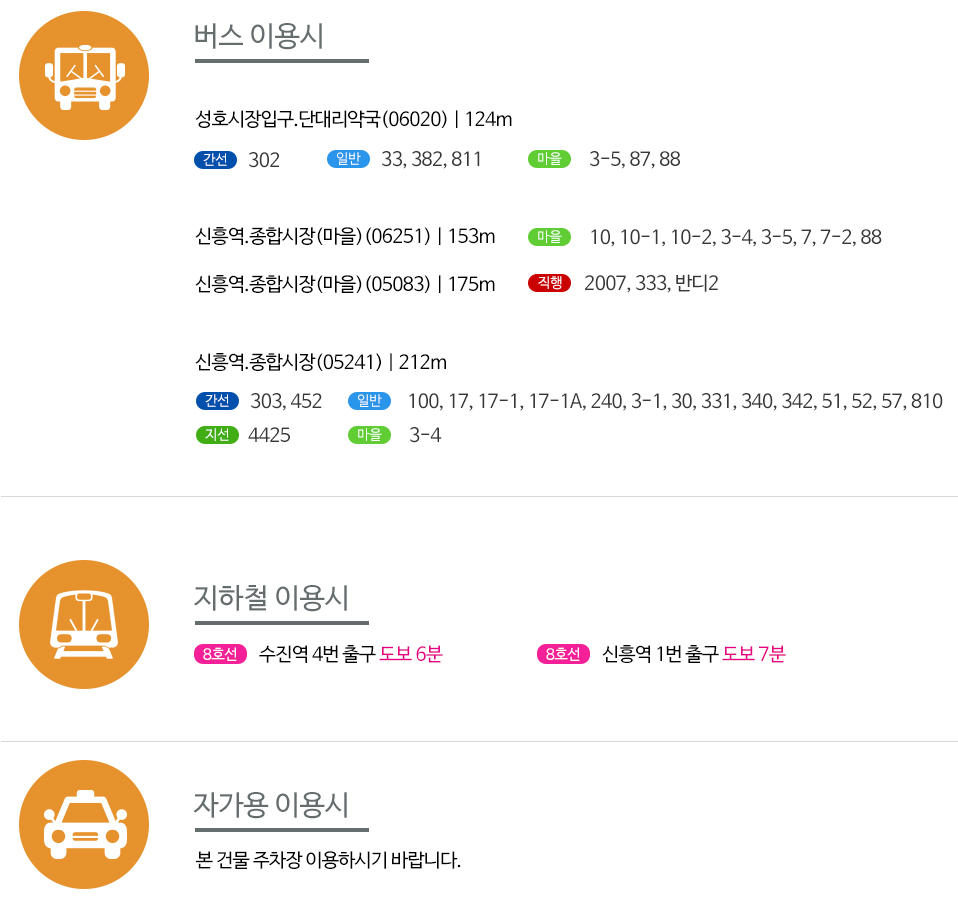Click the 지하철 이용시 heading
The width and height of the screenshot is (958, 900).
click(271, 598)
